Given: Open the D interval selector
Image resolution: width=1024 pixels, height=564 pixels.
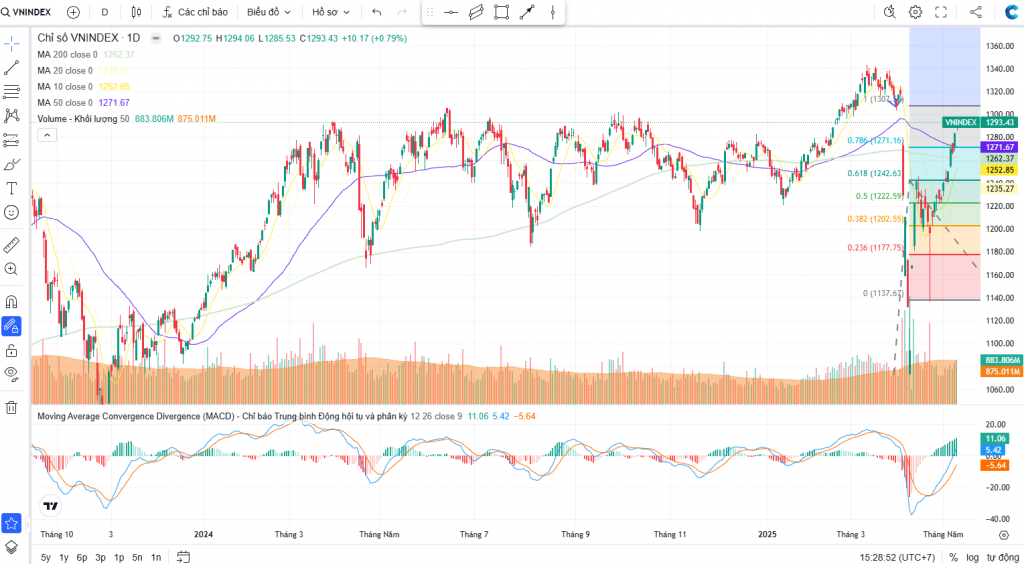Looking at the screenshot, I should 104,12.
